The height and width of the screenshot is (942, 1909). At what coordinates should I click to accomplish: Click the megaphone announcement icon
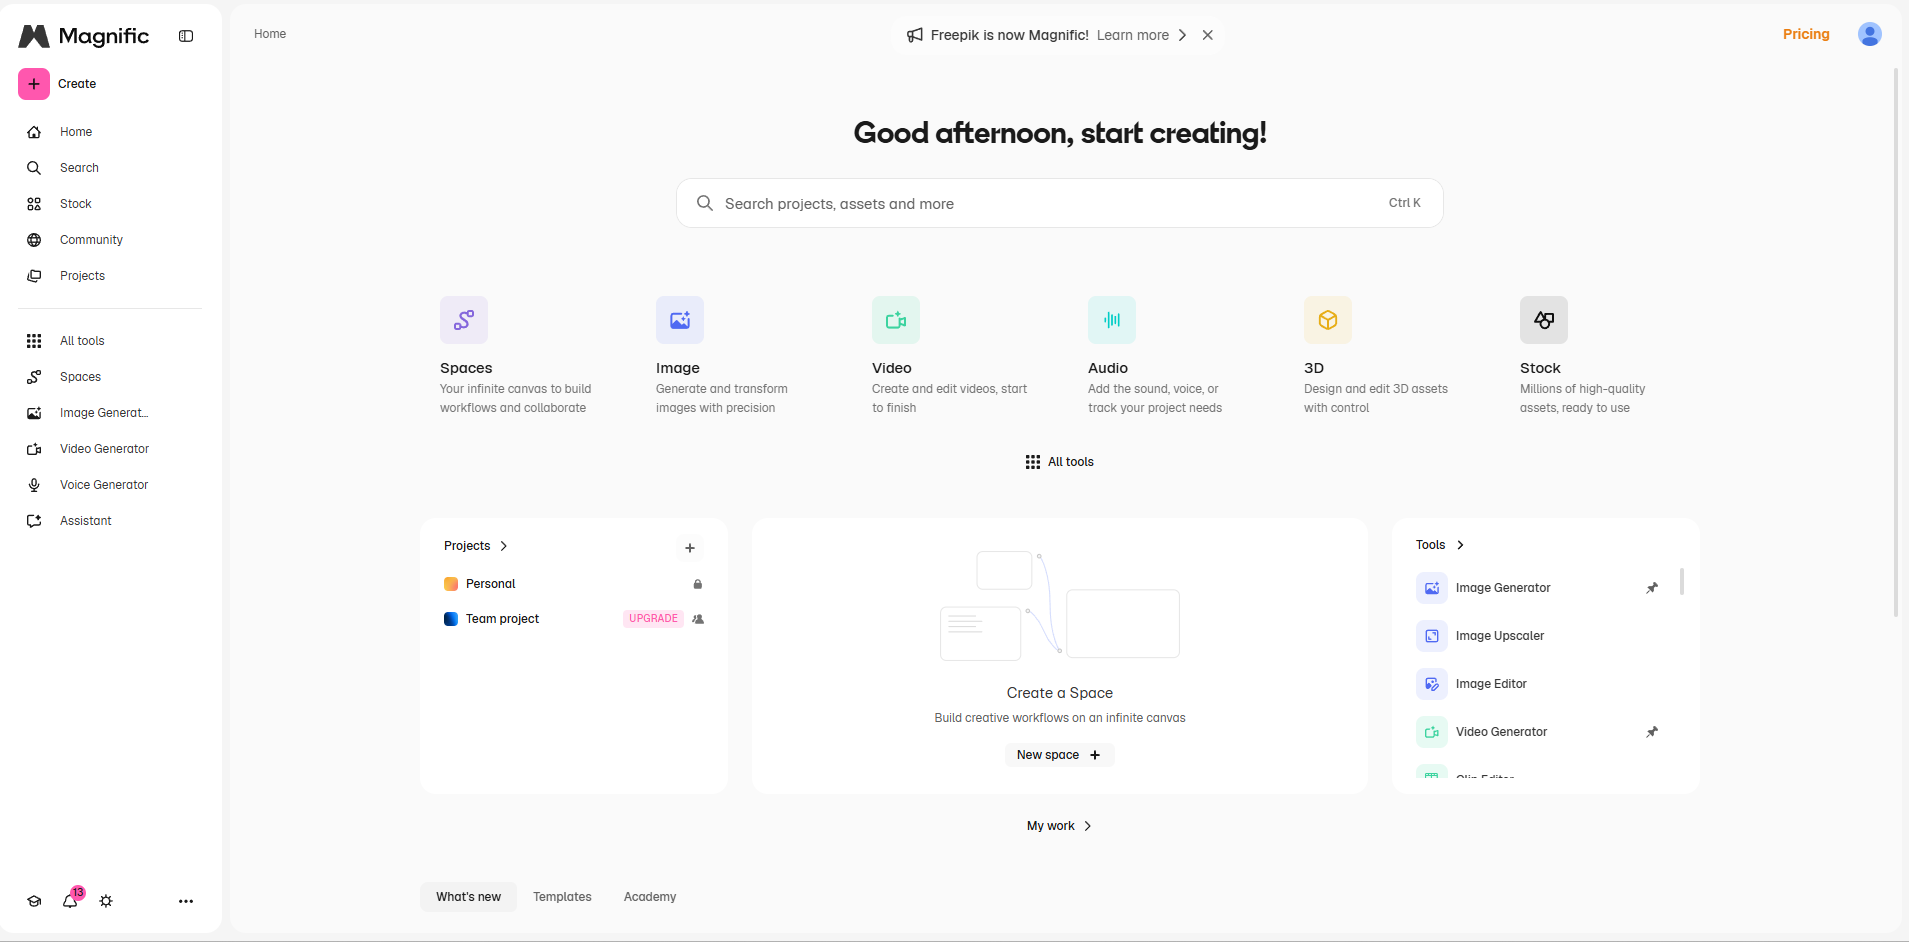[915, 35]
